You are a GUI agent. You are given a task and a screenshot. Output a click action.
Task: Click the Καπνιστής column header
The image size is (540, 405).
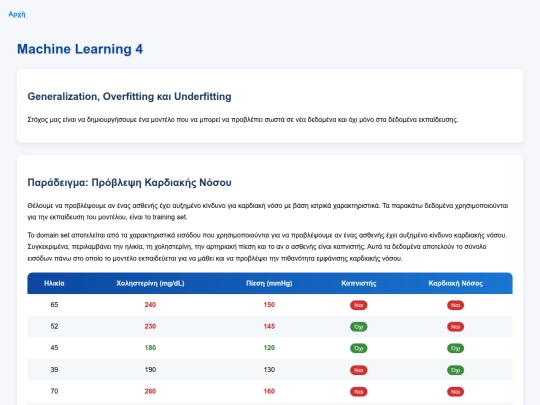pos(359,283)
